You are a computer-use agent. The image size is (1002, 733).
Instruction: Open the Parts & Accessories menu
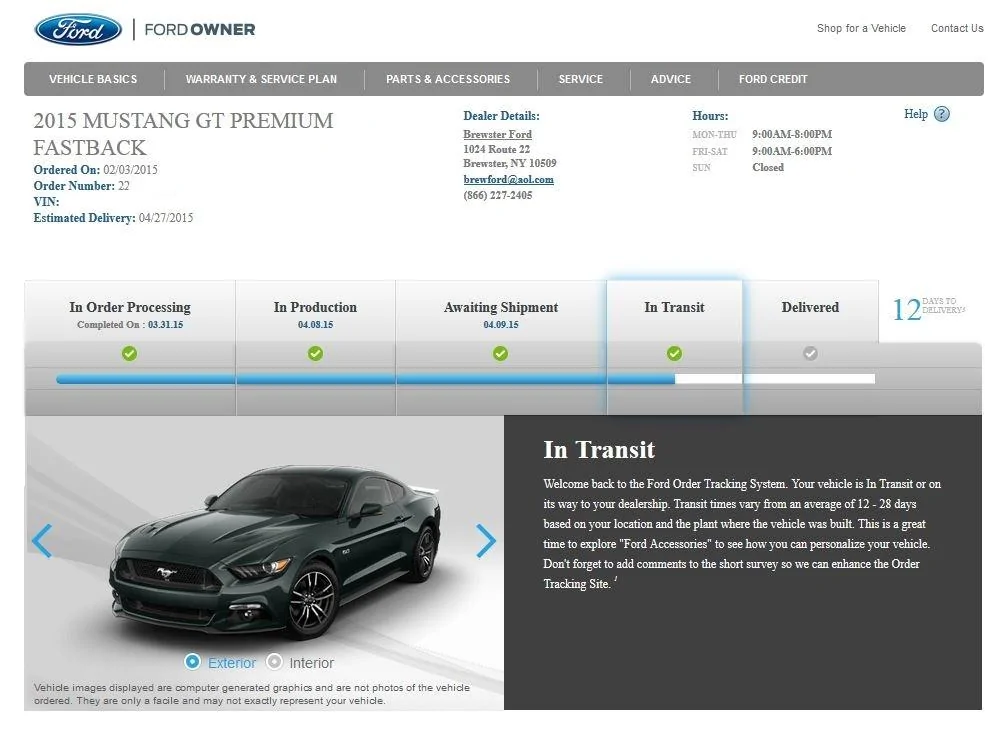click(448, 79)
